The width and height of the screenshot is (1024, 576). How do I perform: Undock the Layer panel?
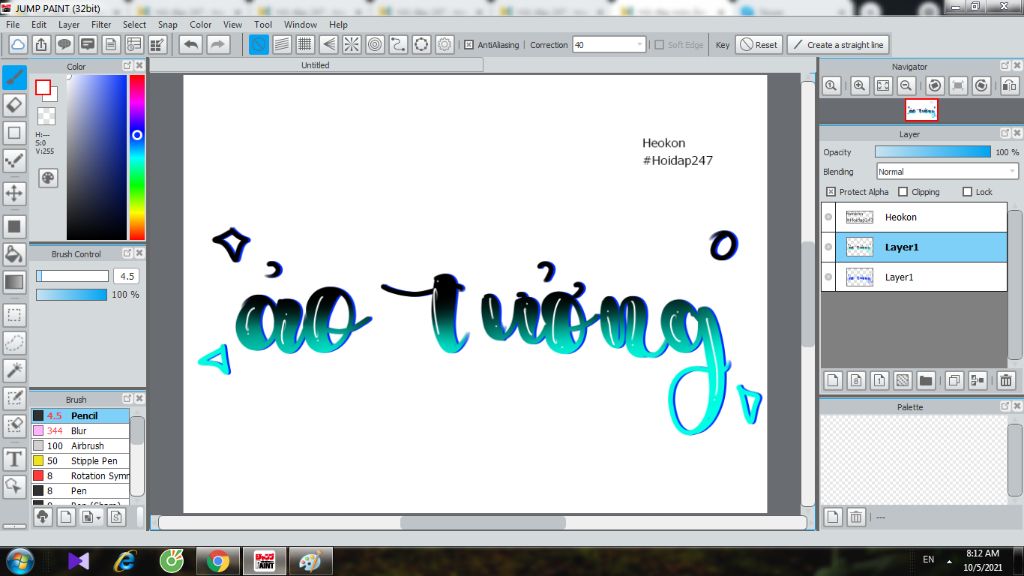[1004, 133]
